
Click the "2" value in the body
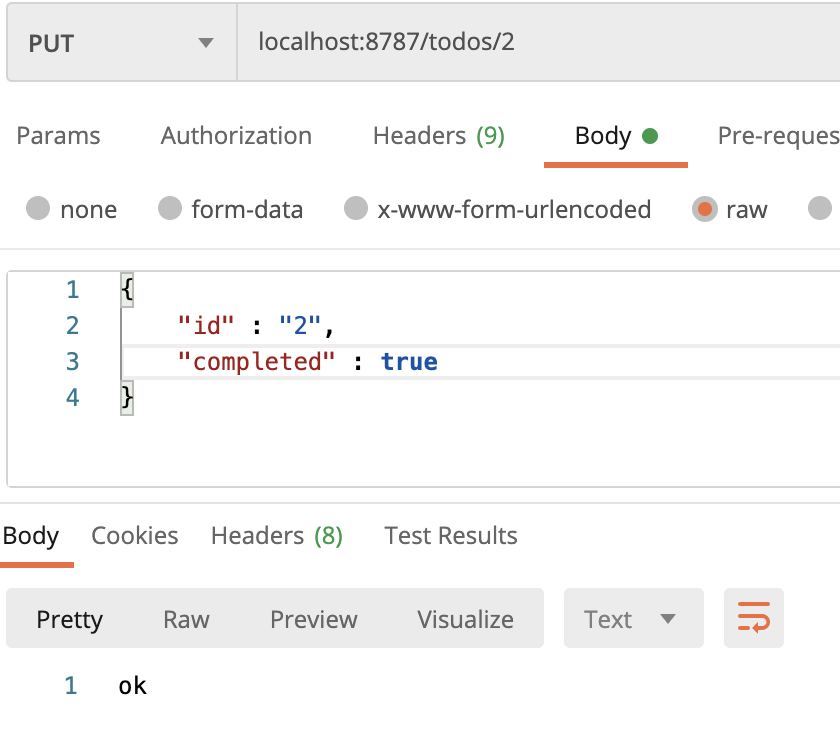(300, 326)
